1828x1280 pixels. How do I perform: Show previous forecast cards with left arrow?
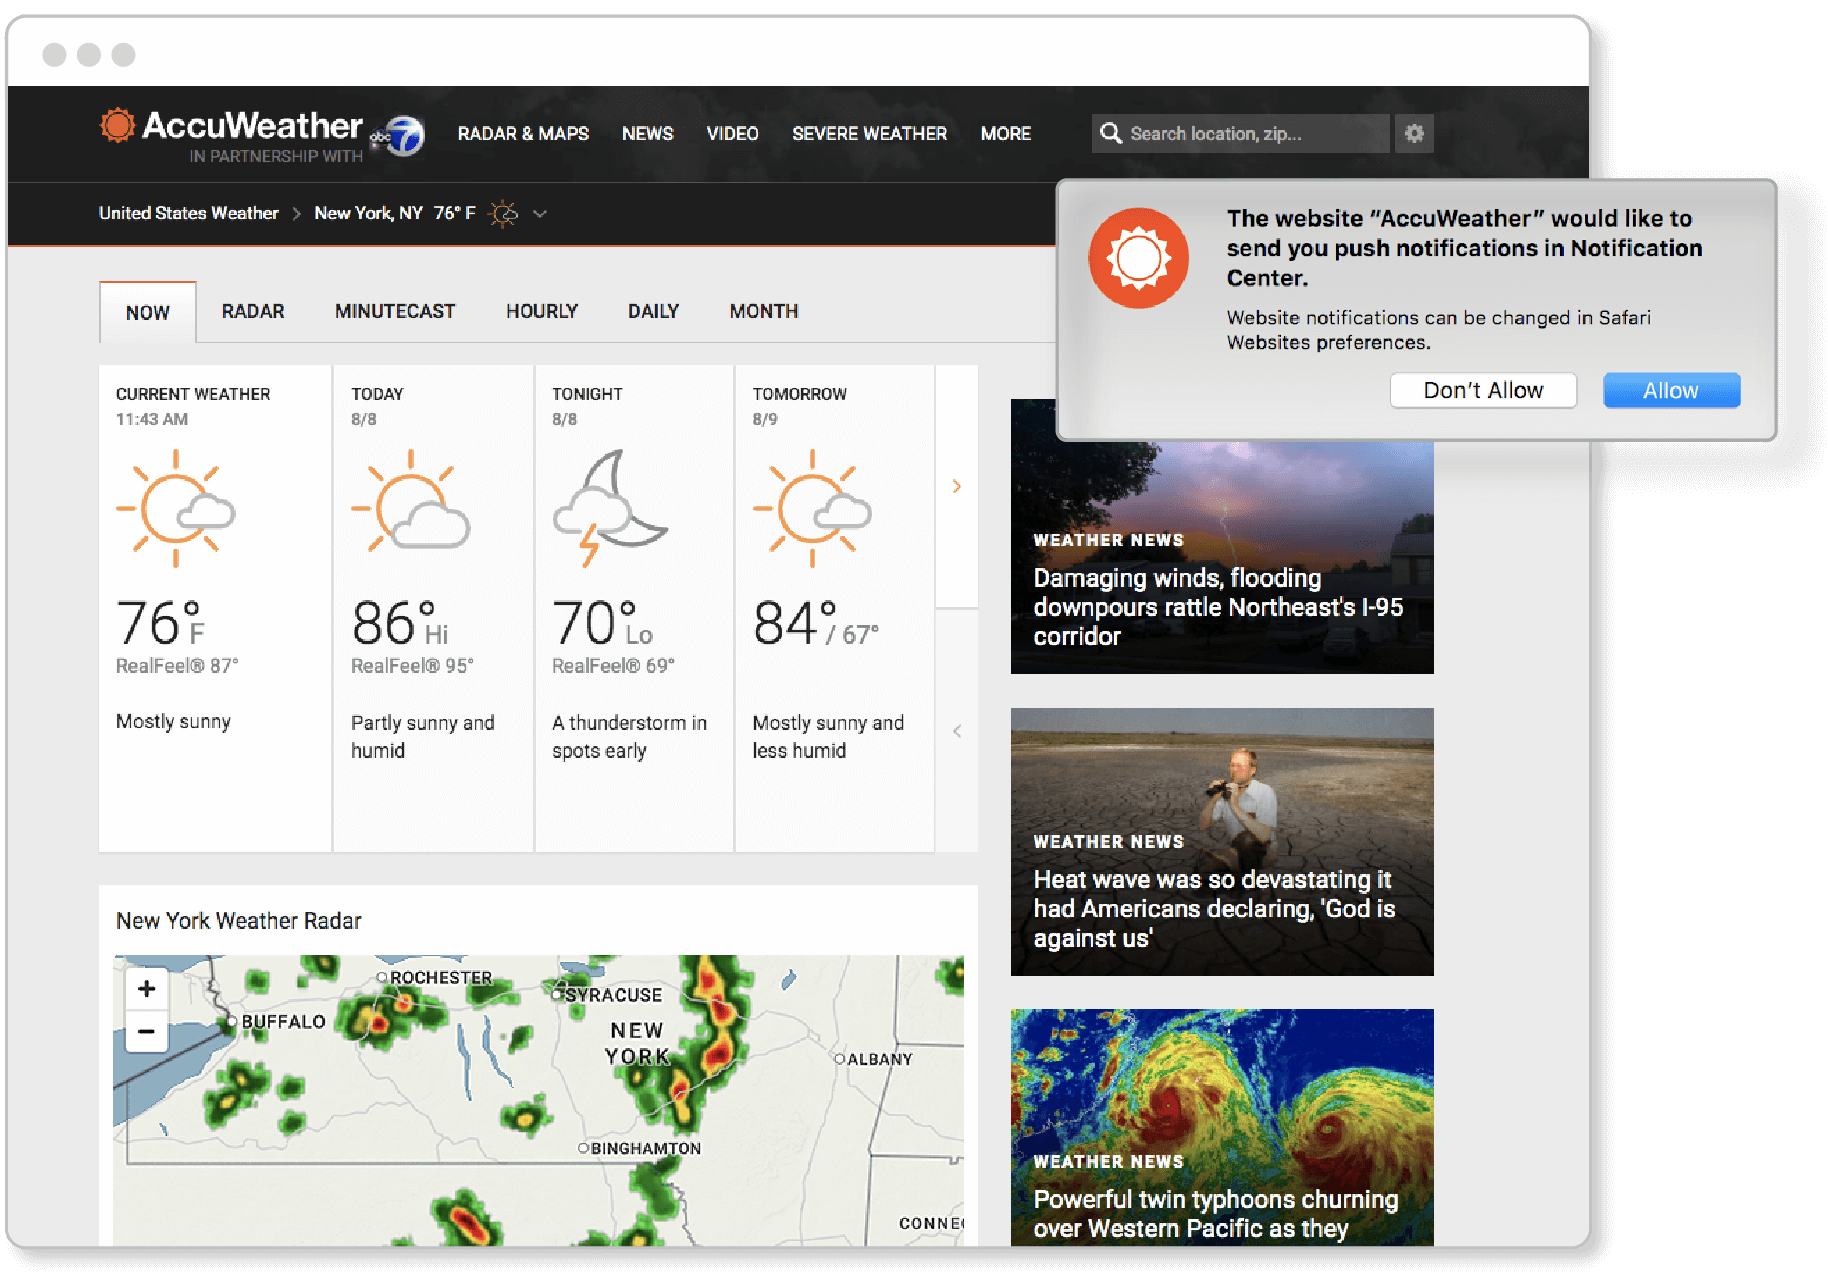(957, 731)
